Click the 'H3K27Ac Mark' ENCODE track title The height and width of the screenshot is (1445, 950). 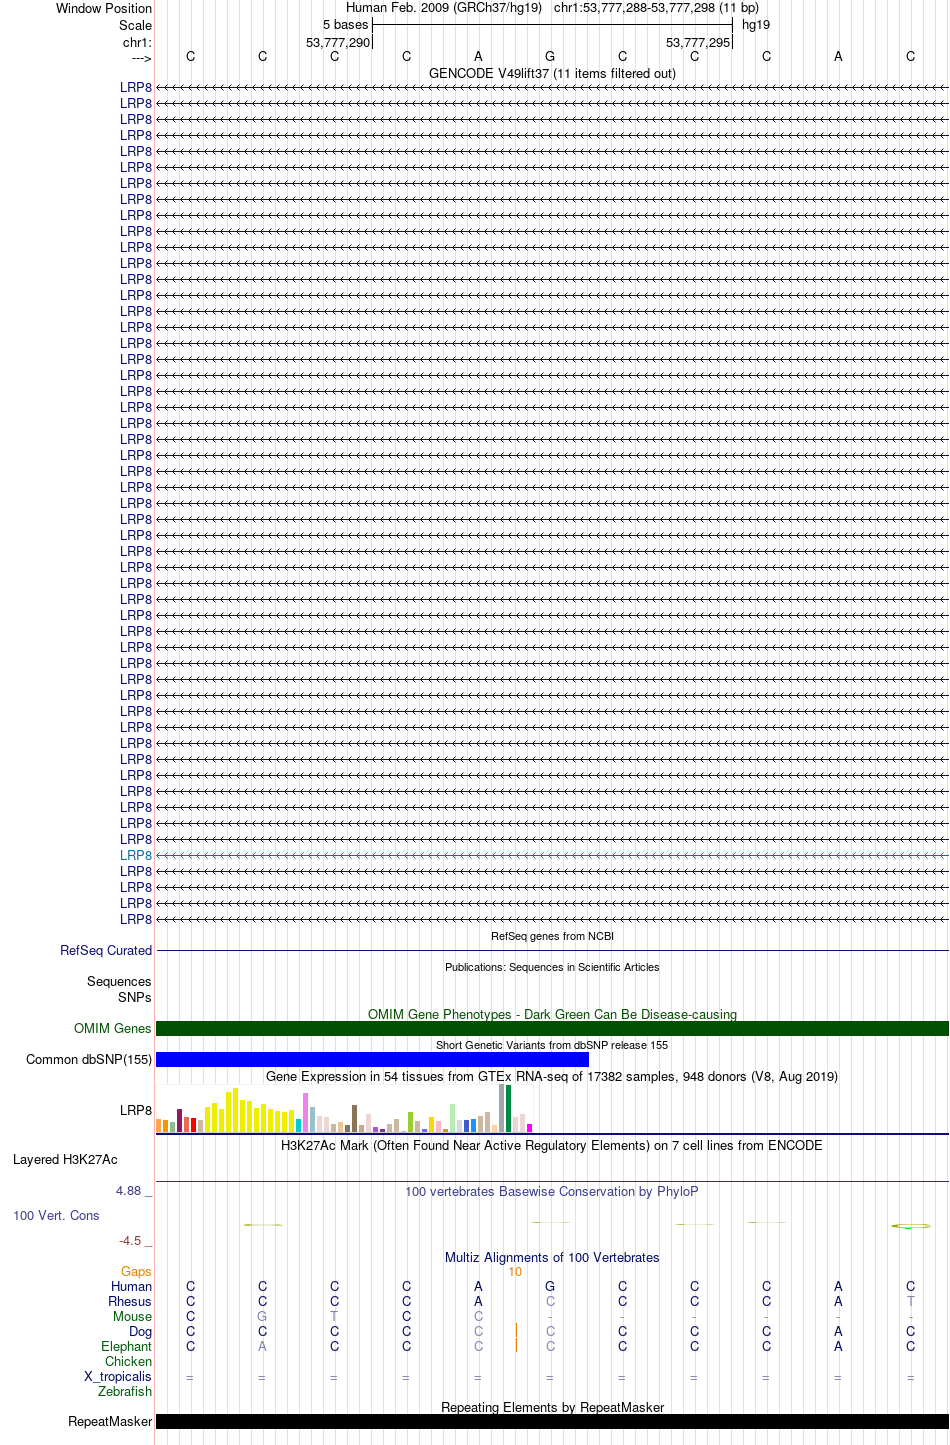tap(552, 1145)
